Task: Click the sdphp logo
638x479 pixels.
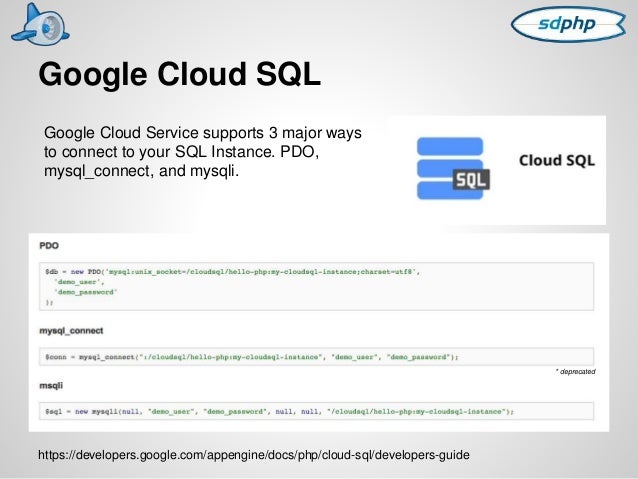Action: [x=568, y=24]
